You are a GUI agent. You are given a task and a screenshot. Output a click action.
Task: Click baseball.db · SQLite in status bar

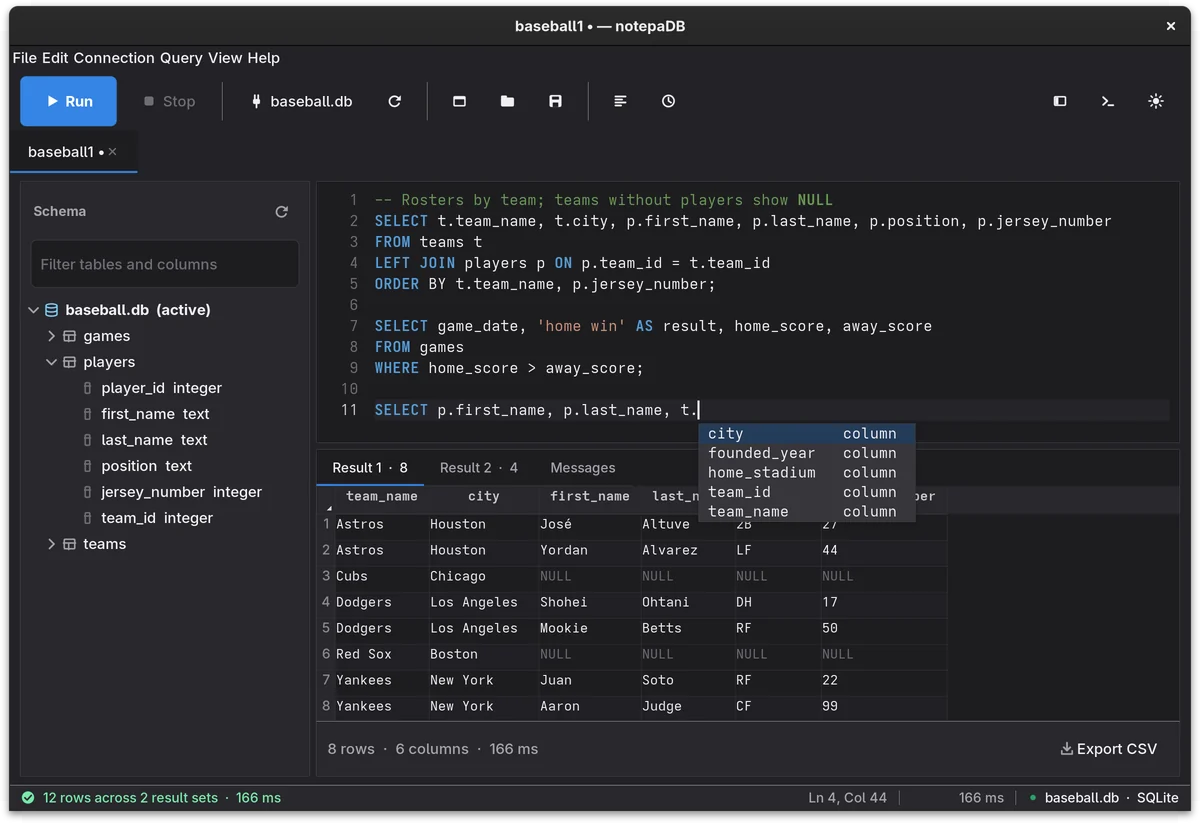tap(1112, 798)
